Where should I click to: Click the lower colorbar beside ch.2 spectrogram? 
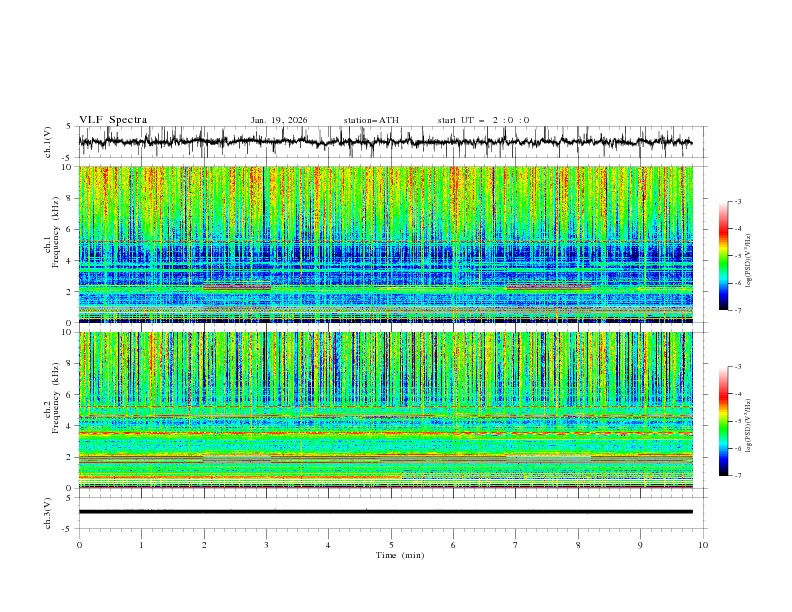pyautogui.click(x=724, y=421)
